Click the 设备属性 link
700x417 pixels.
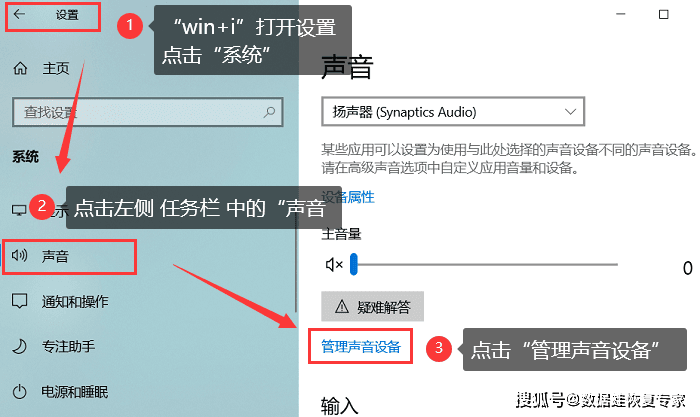pos(348,197)
